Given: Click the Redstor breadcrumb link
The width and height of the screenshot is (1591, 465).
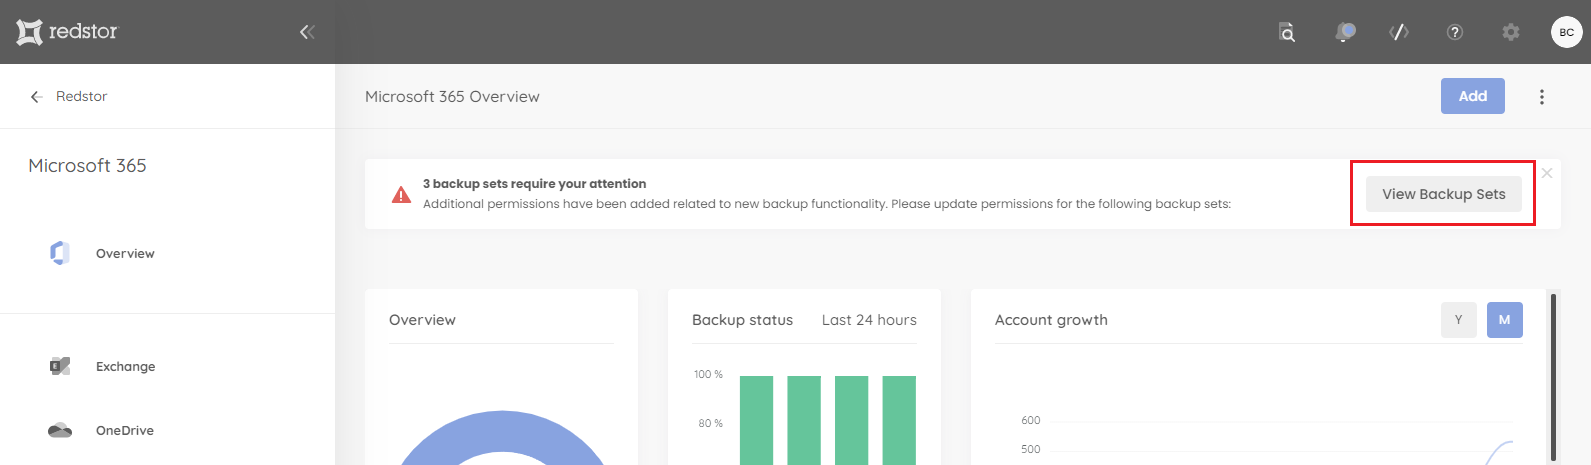Looking at the screenshot, I should [x=81, y=97].
